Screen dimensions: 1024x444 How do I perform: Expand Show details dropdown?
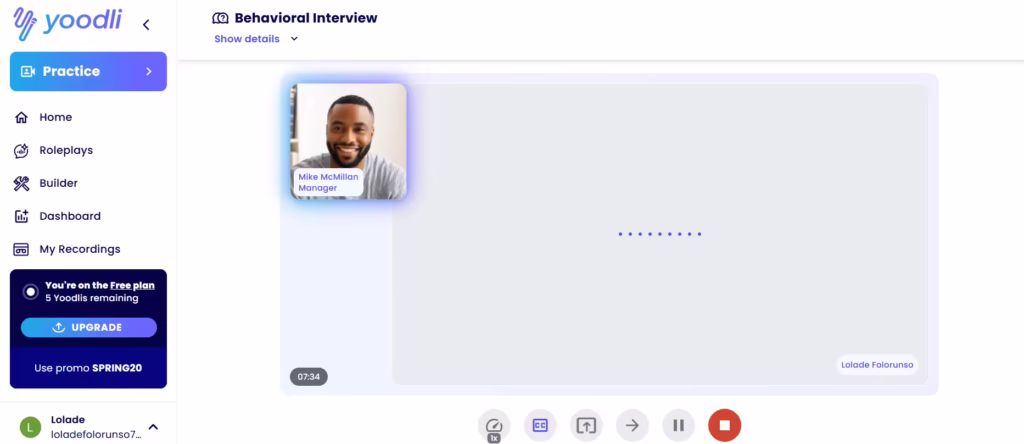(256, 39)
